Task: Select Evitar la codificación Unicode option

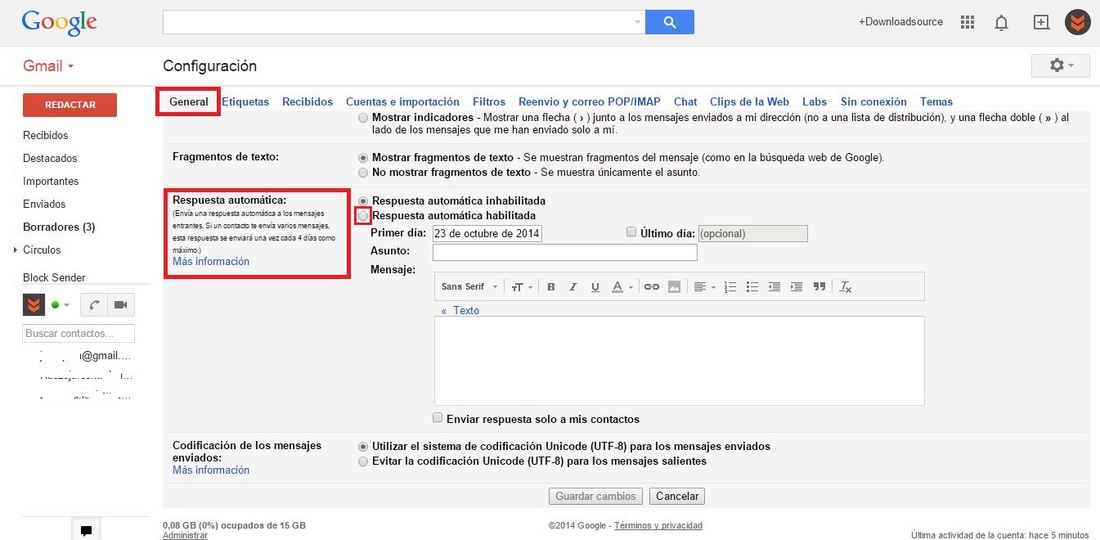Action: [363, 461]
